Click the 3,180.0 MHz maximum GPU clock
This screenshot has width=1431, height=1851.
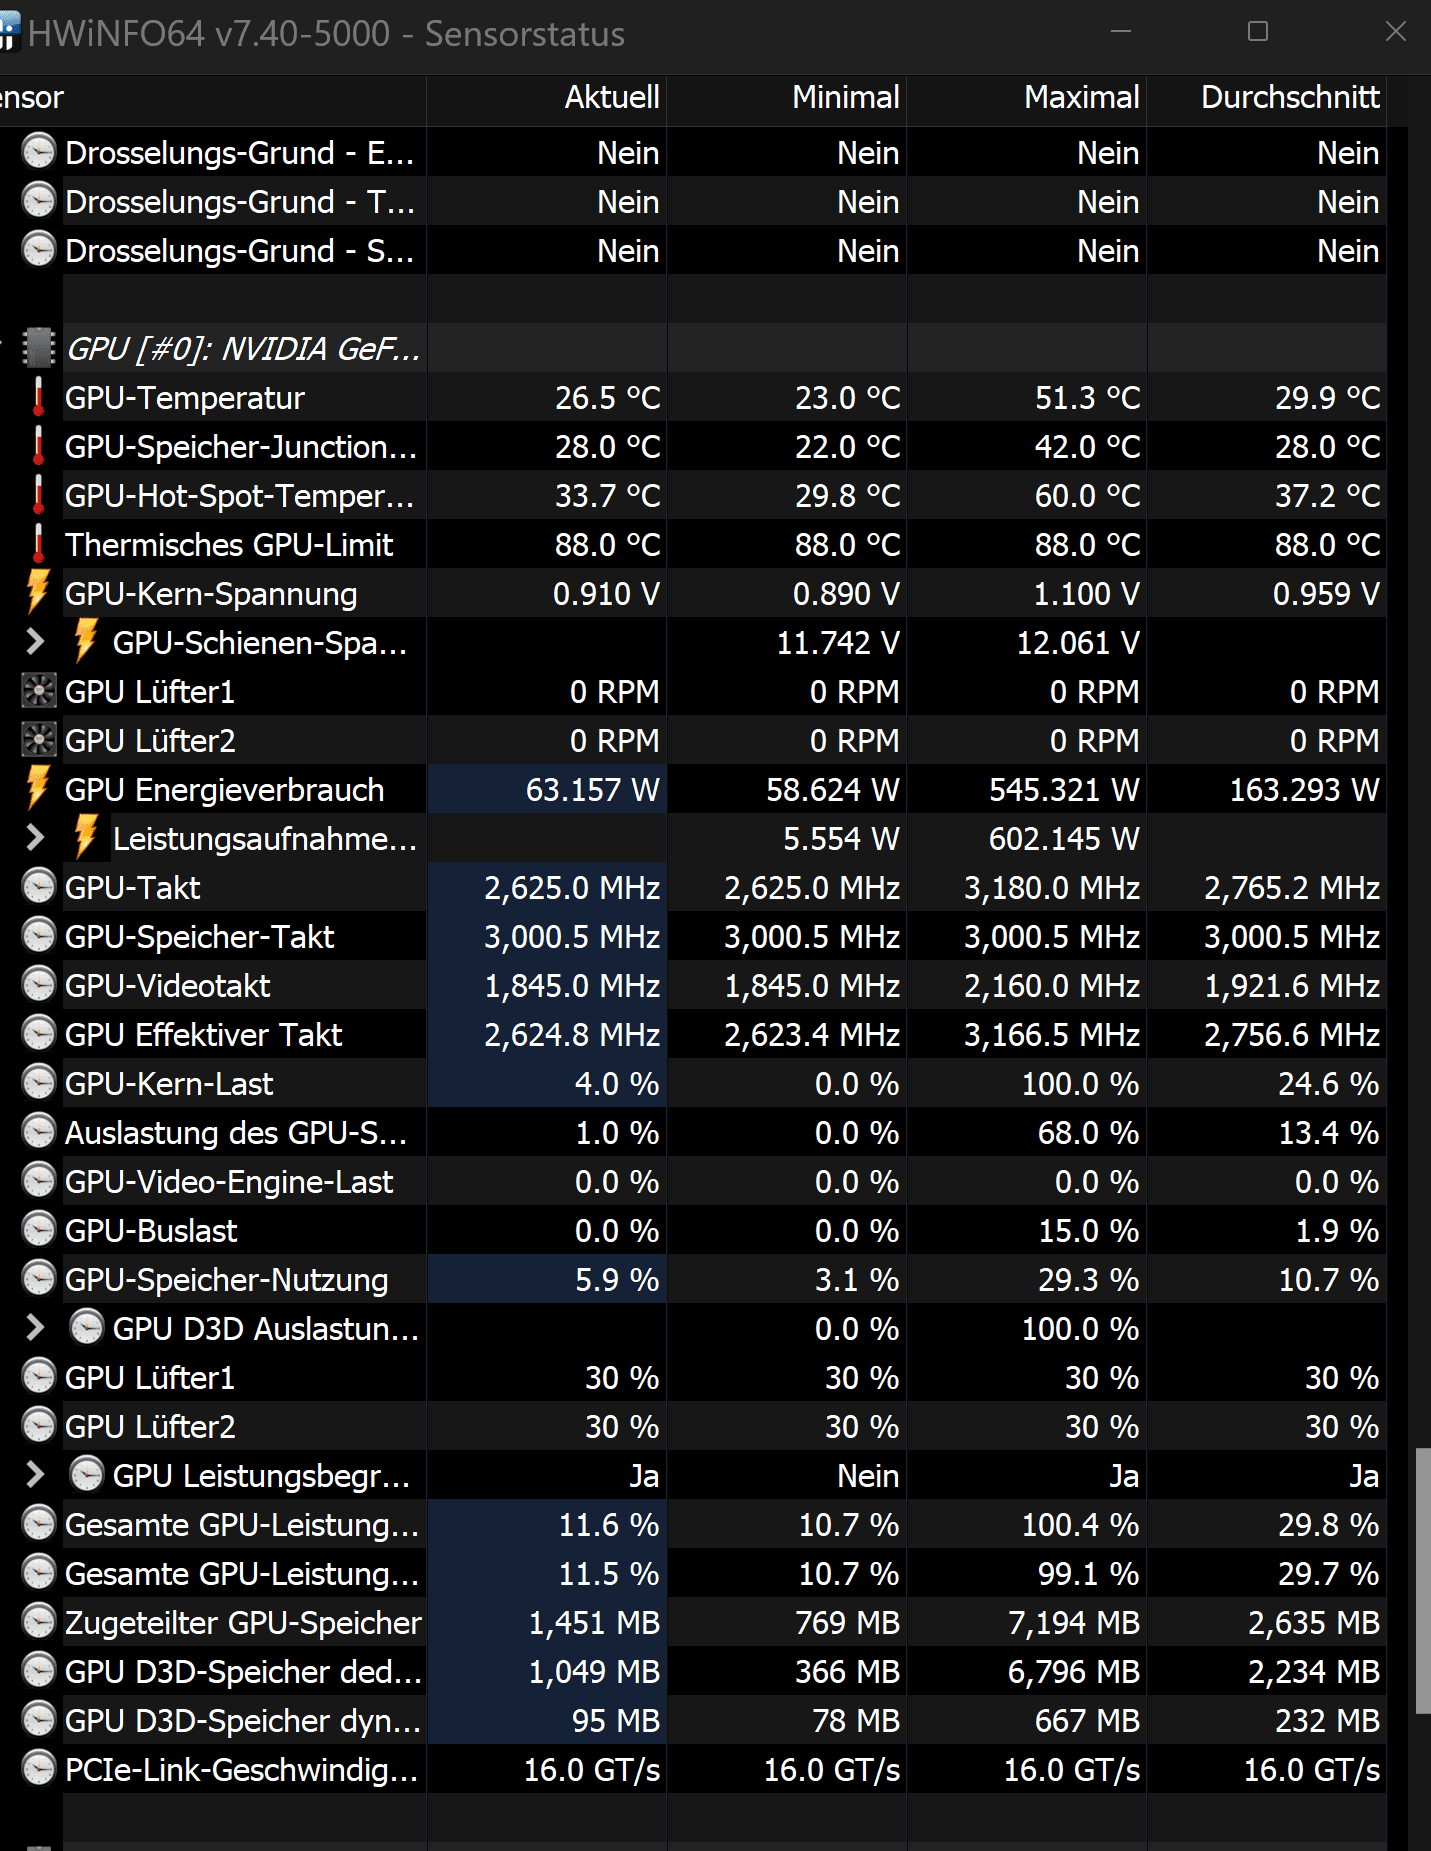coord(1052,888)
